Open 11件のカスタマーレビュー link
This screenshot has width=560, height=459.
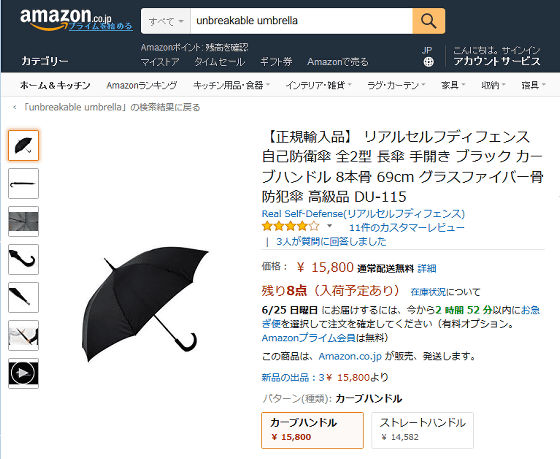[x=407, y=228]
